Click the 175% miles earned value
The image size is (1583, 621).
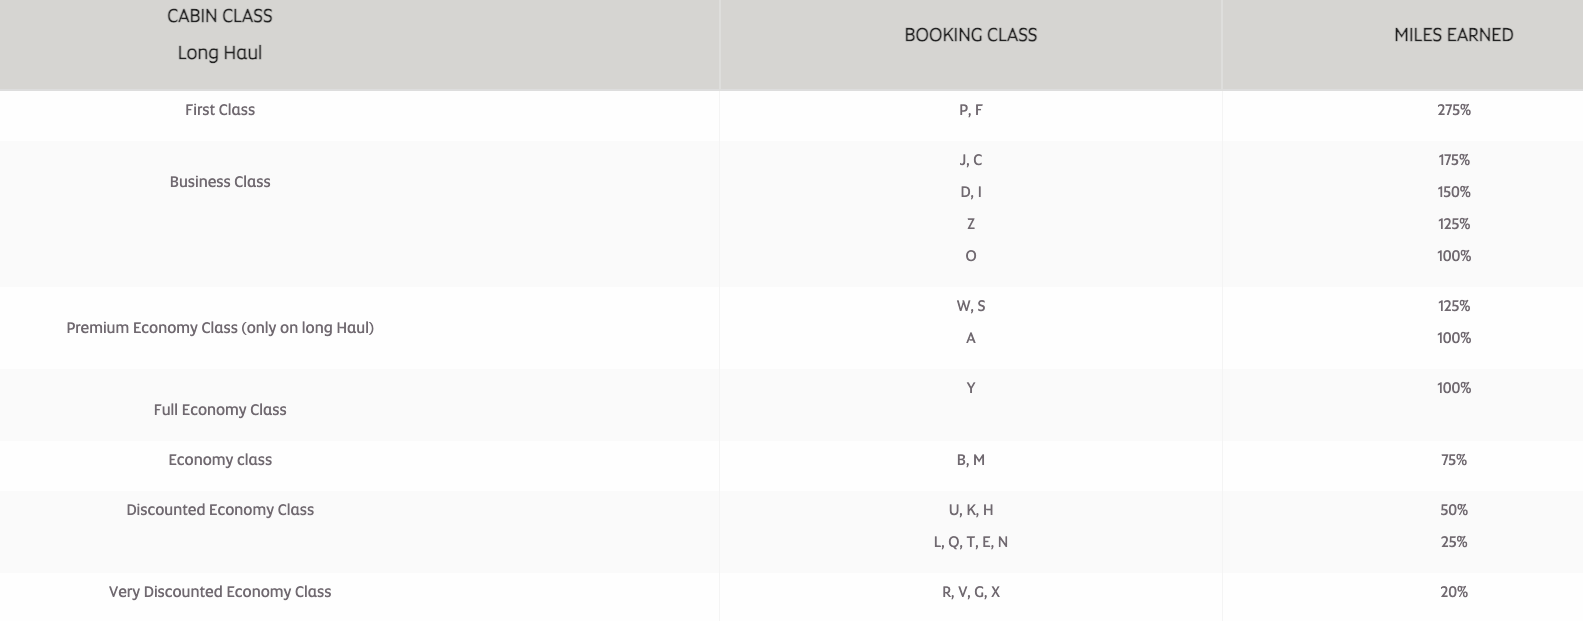click(x=1453, y=160)
